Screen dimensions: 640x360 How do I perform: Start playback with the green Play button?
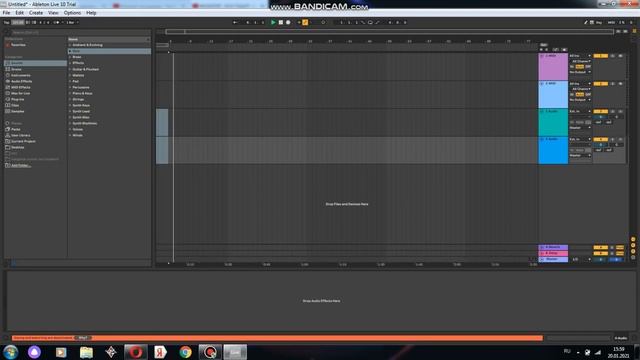[273, 22]
